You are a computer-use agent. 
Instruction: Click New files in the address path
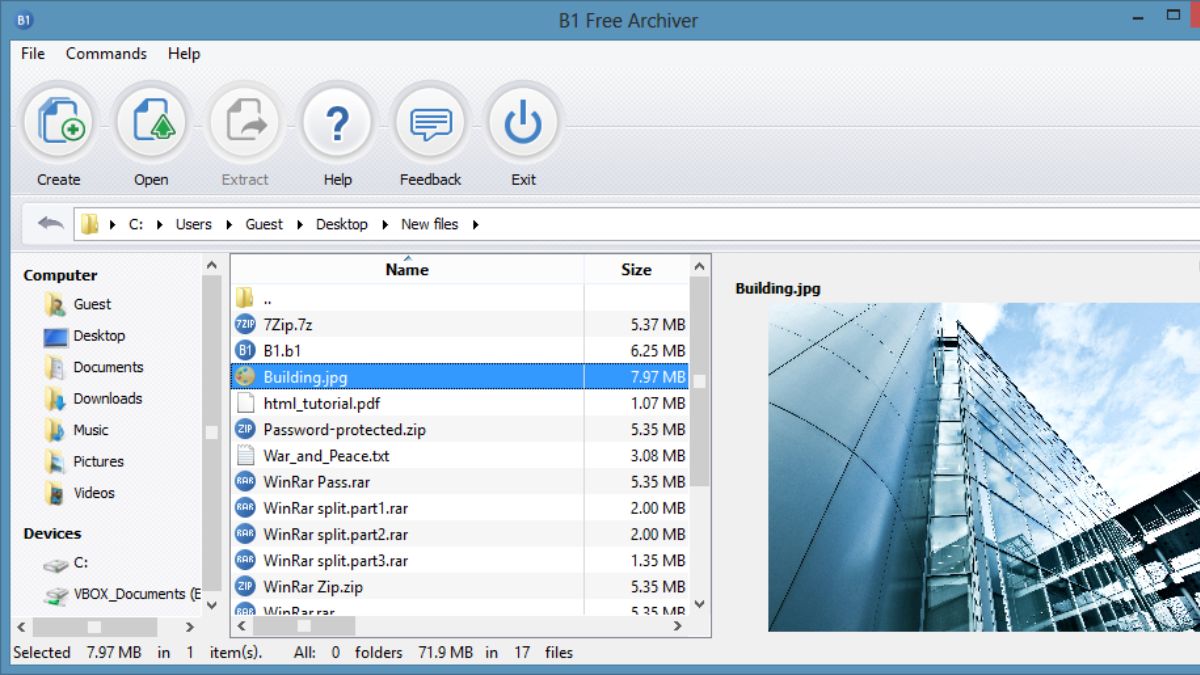click(x=430, y=224)
